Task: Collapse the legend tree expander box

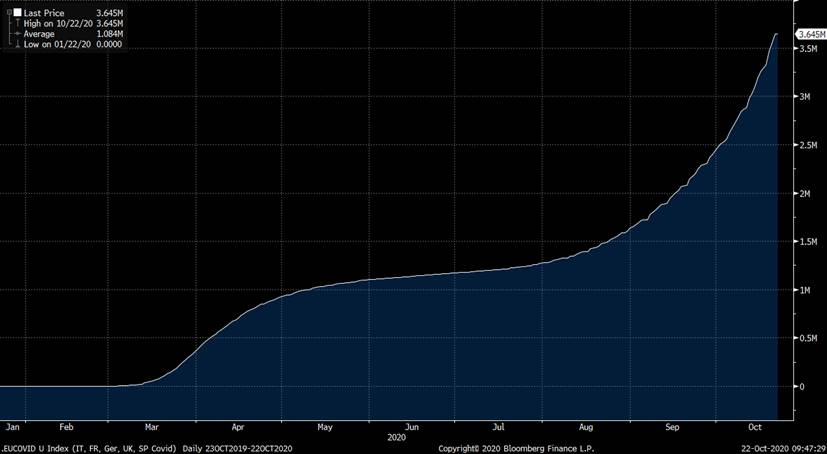Action: [8, 13]
